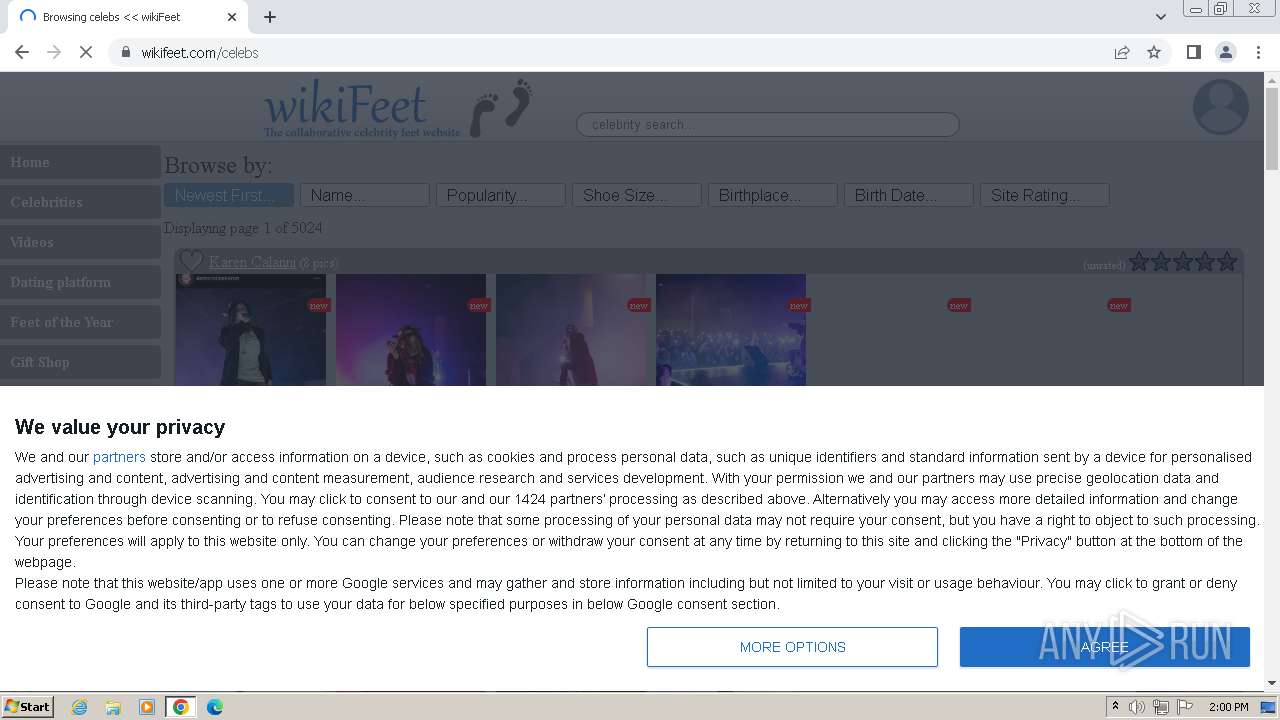
Task: Open Chrome profile avatar menu
Action: (1225, 52)
